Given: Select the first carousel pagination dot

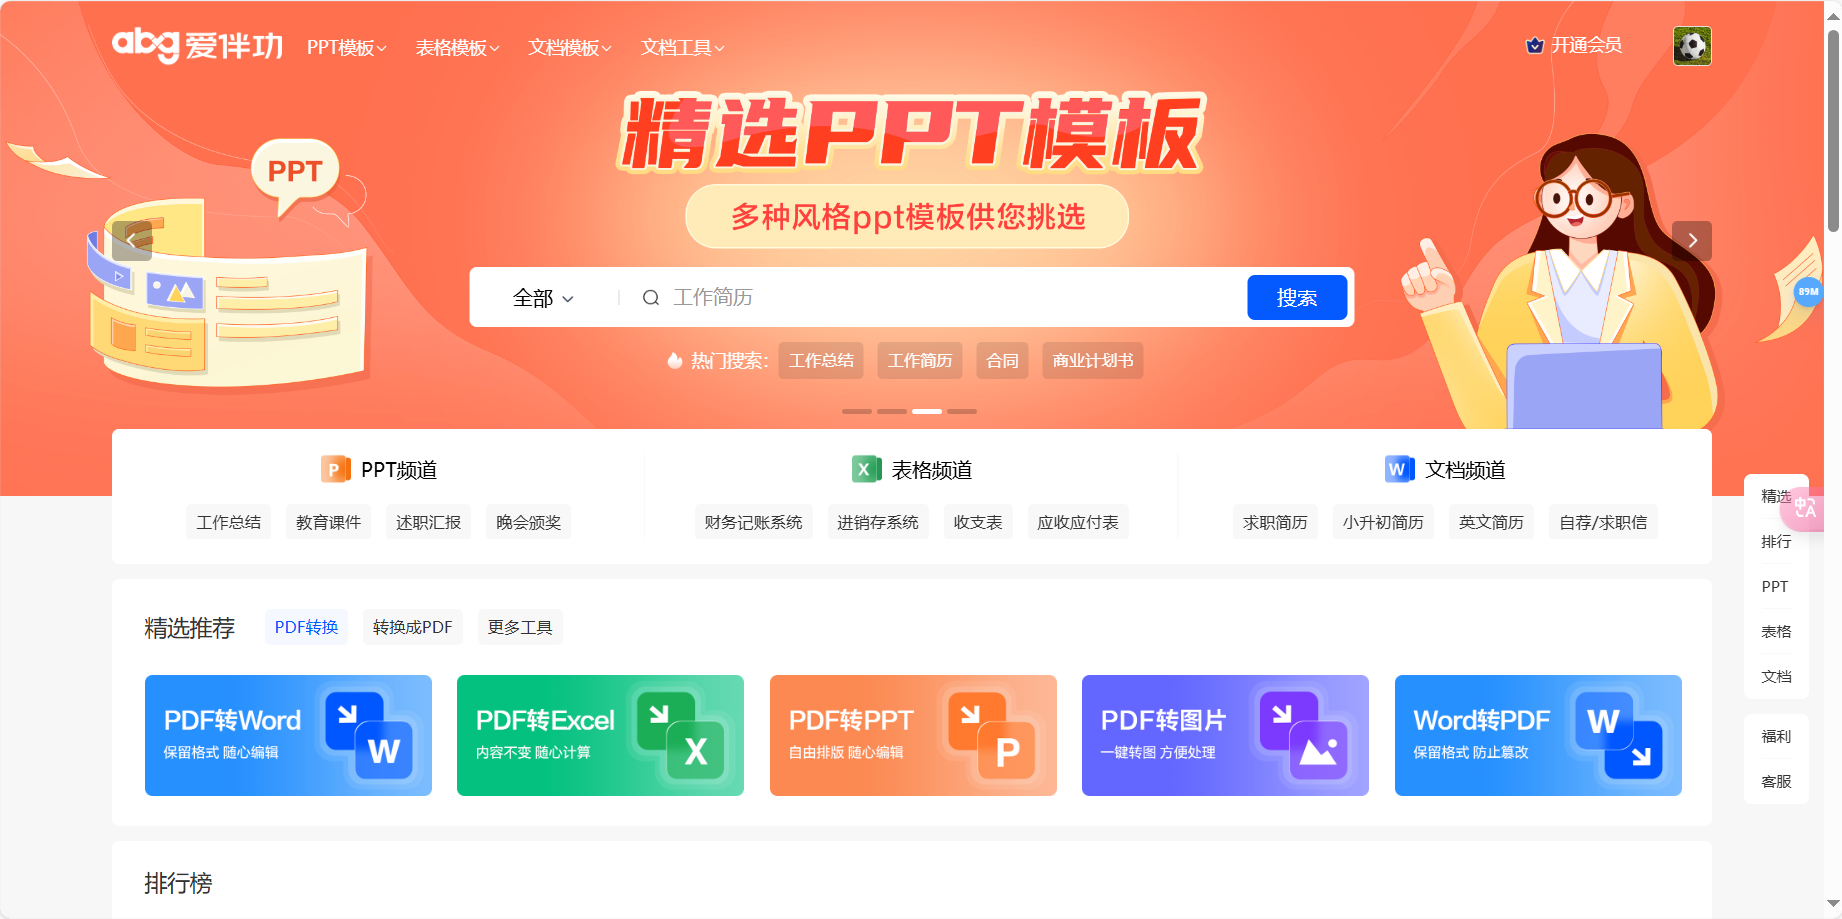Looking at the screenshot, I should point(856,411).
